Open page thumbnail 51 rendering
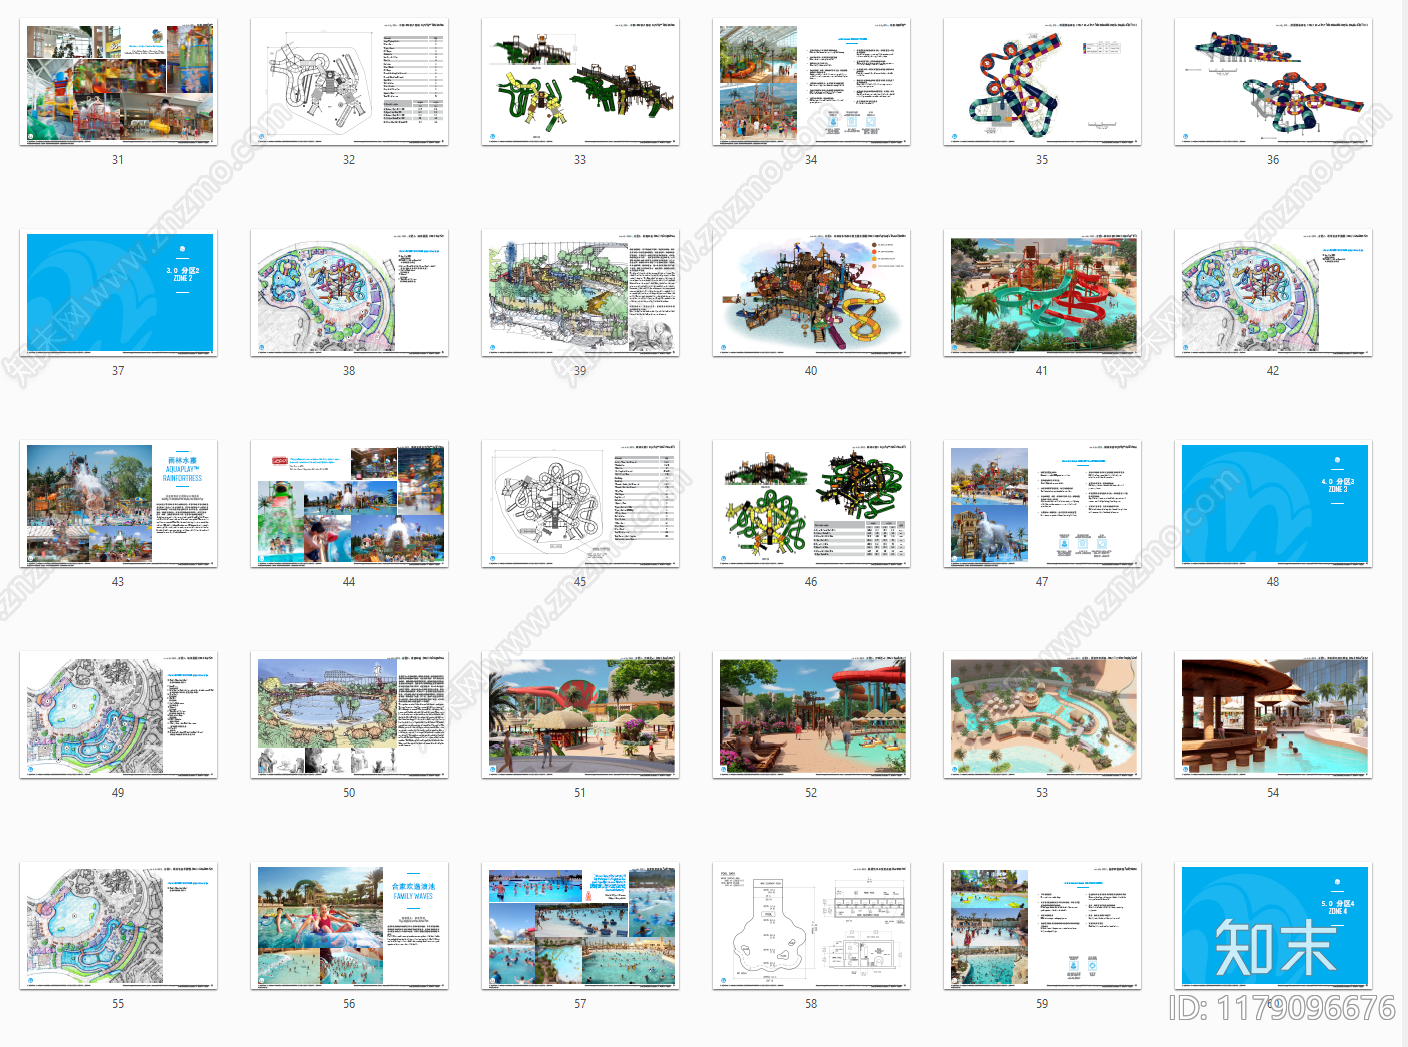Screen dimensions: 1408x1047 [x=580, y=715]
